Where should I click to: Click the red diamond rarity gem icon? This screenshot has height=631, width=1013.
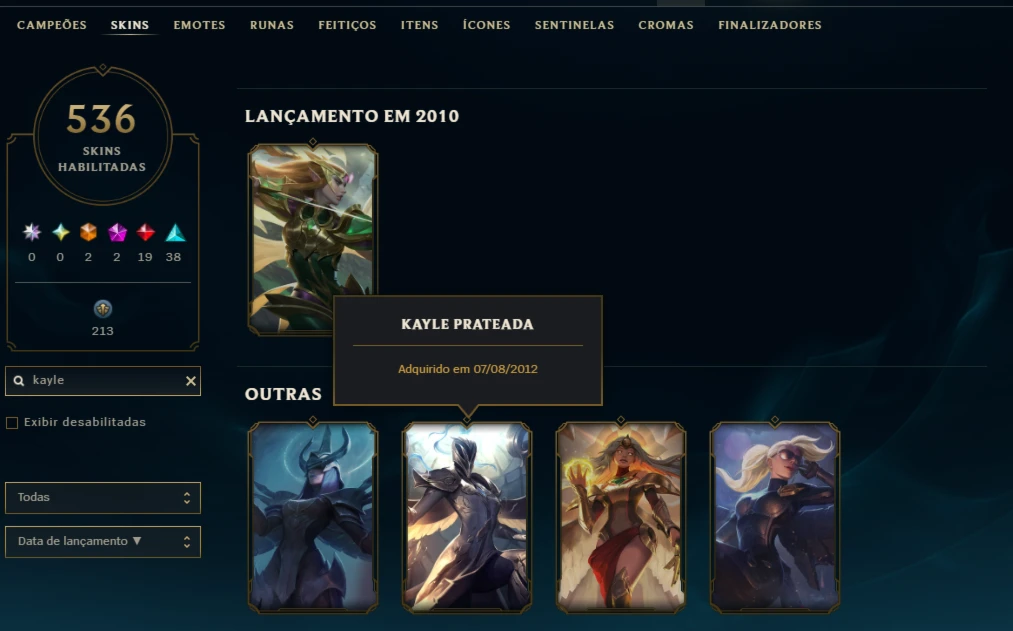[x=145, y=232]
